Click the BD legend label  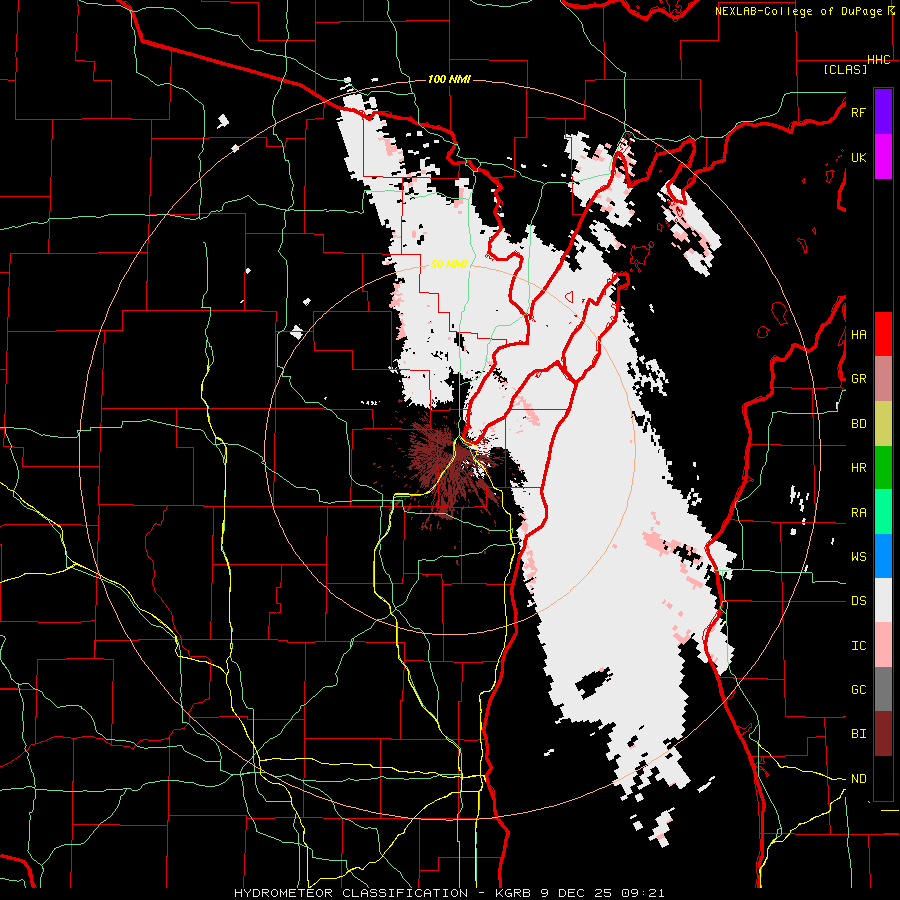tap(858, 424)
